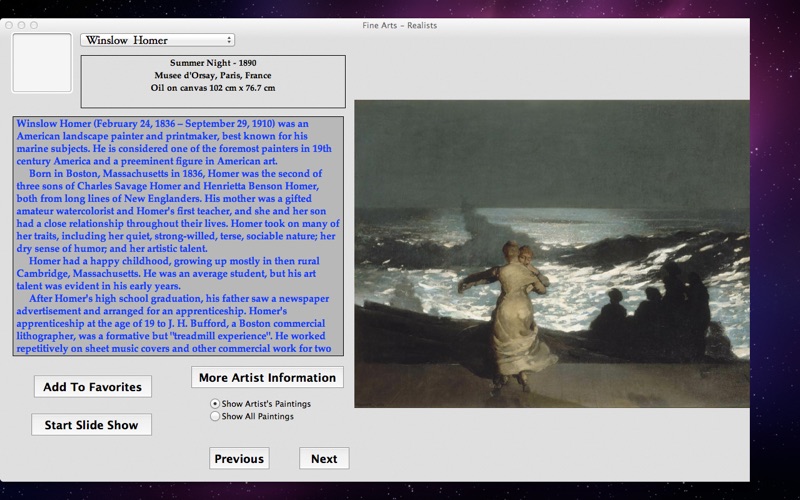Close the Fine Arts window
This screenshot has width=800, height=500.
tap(9, 25)
